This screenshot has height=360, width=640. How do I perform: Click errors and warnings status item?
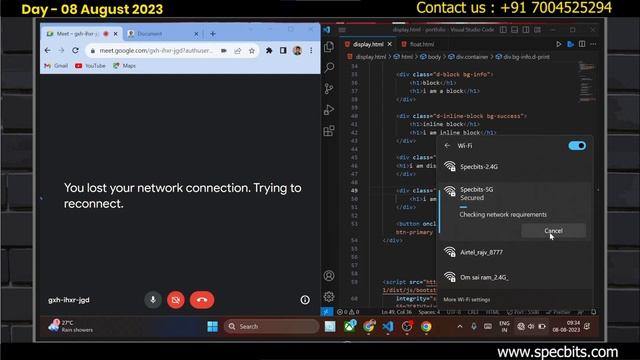(348, 312)
